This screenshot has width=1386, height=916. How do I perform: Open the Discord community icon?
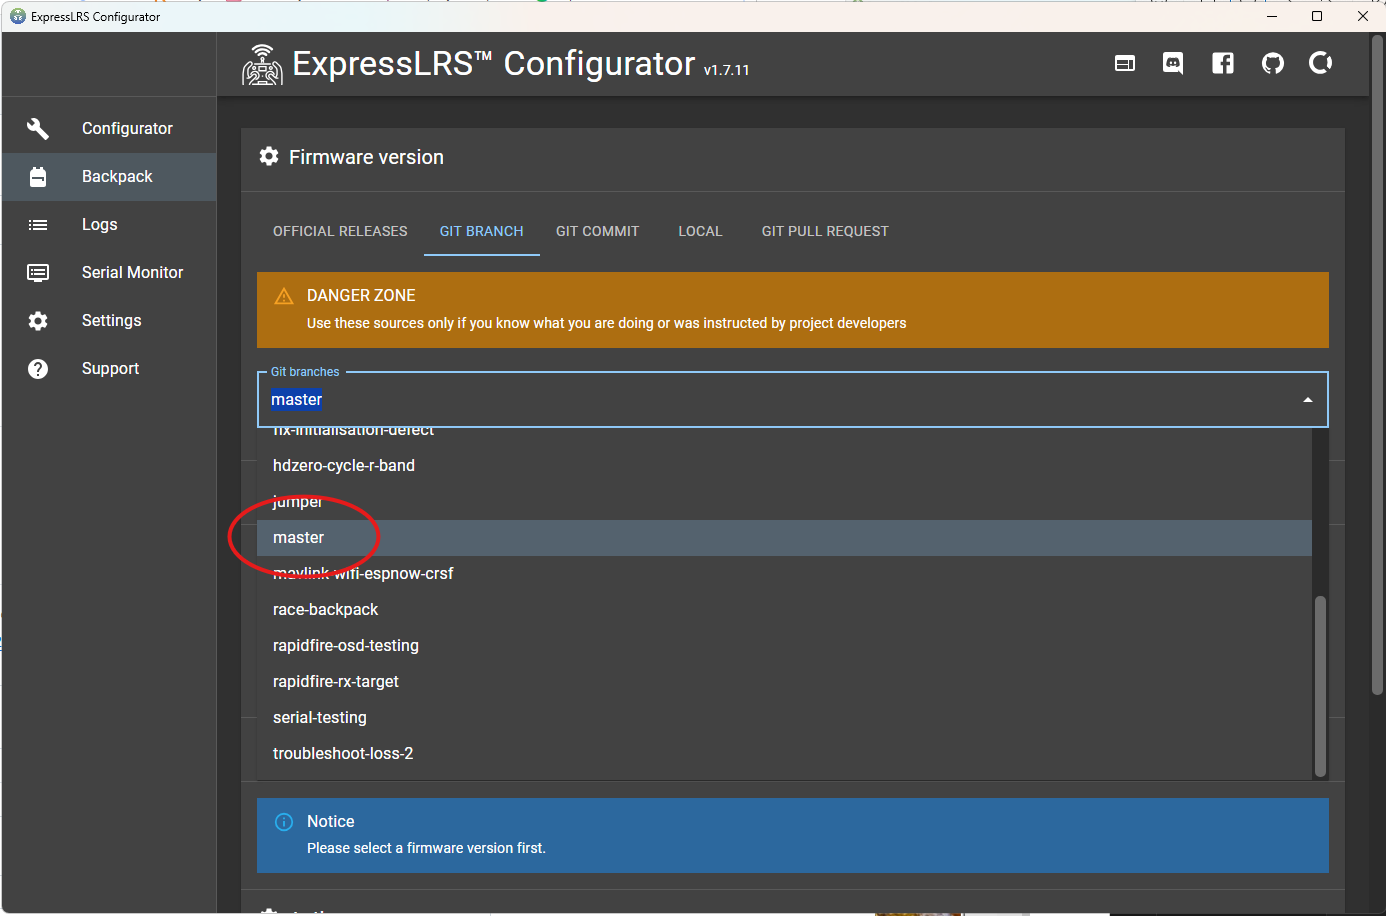[1172, 63]
